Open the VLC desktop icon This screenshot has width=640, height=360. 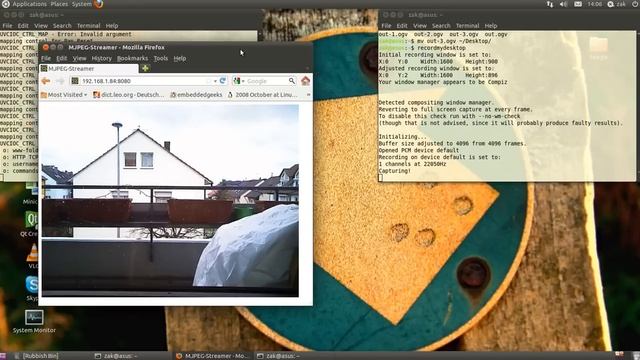click(32, 256)
